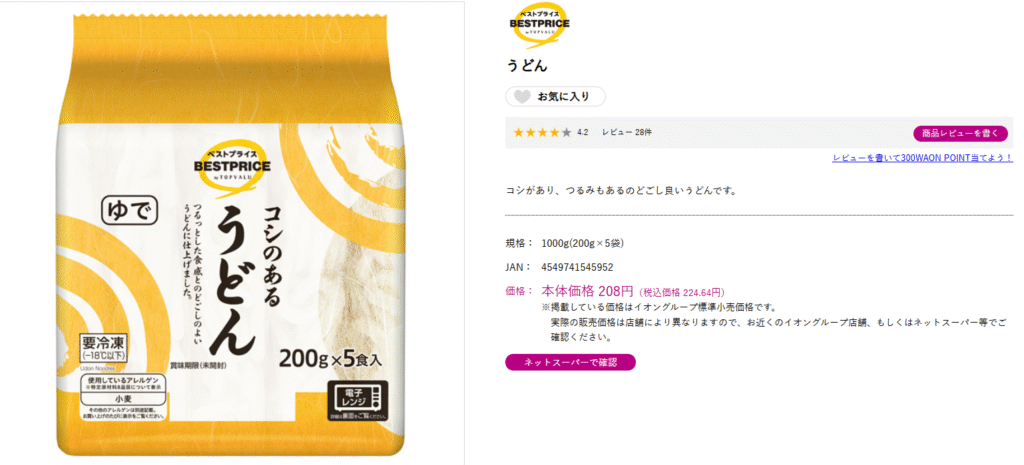Click the 要冷凍 frozen storage mark
Screen dimensions: 1024x465
[x=103, y=347]
